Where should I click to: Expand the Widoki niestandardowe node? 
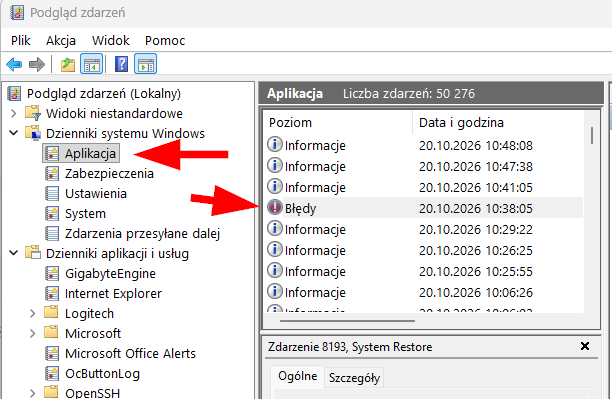14,114
